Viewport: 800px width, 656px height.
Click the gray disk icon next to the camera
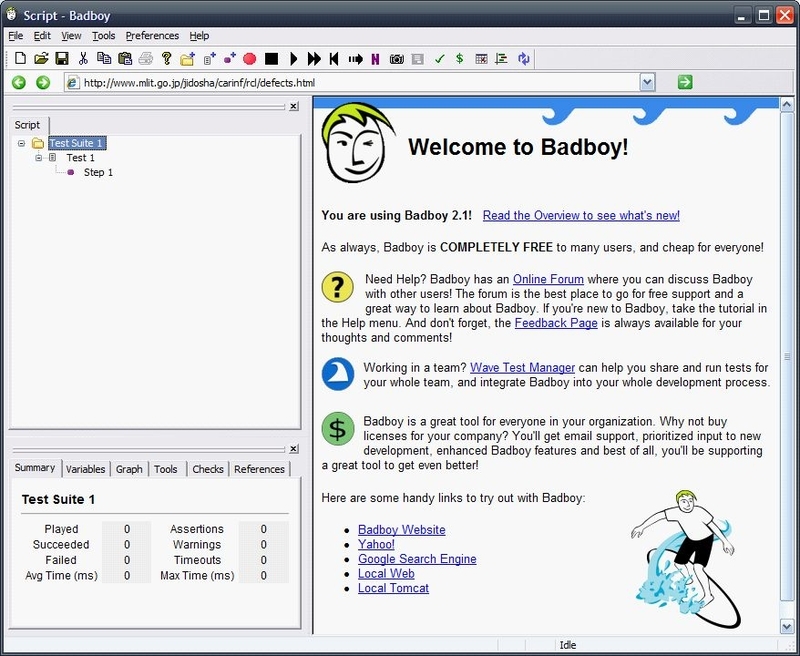(417, 59)
